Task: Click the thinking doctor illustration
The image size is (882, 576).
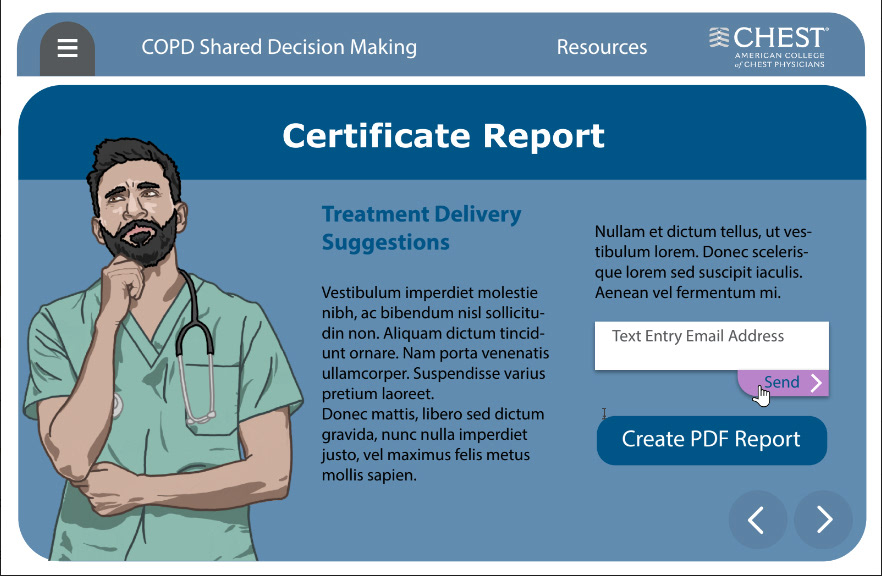Action: (163, 349)
